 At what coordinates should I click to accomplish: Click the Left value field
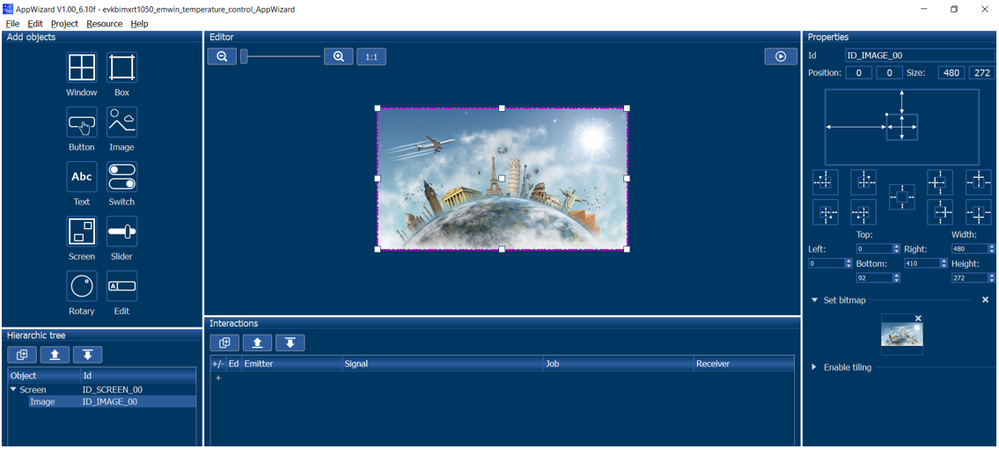pos(830,263)
